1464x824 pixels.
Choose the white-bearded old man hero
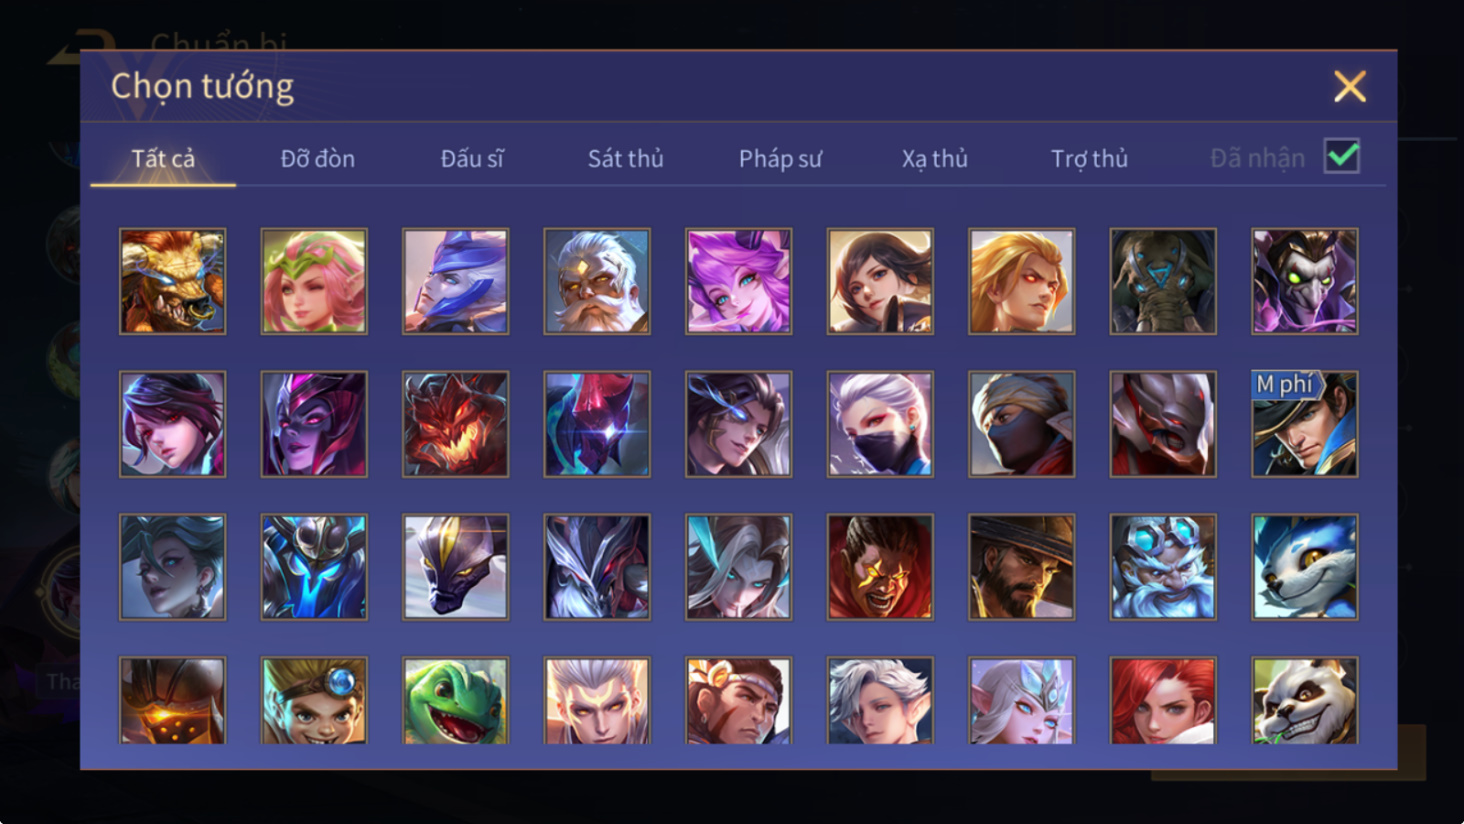(x=597, y=281)
